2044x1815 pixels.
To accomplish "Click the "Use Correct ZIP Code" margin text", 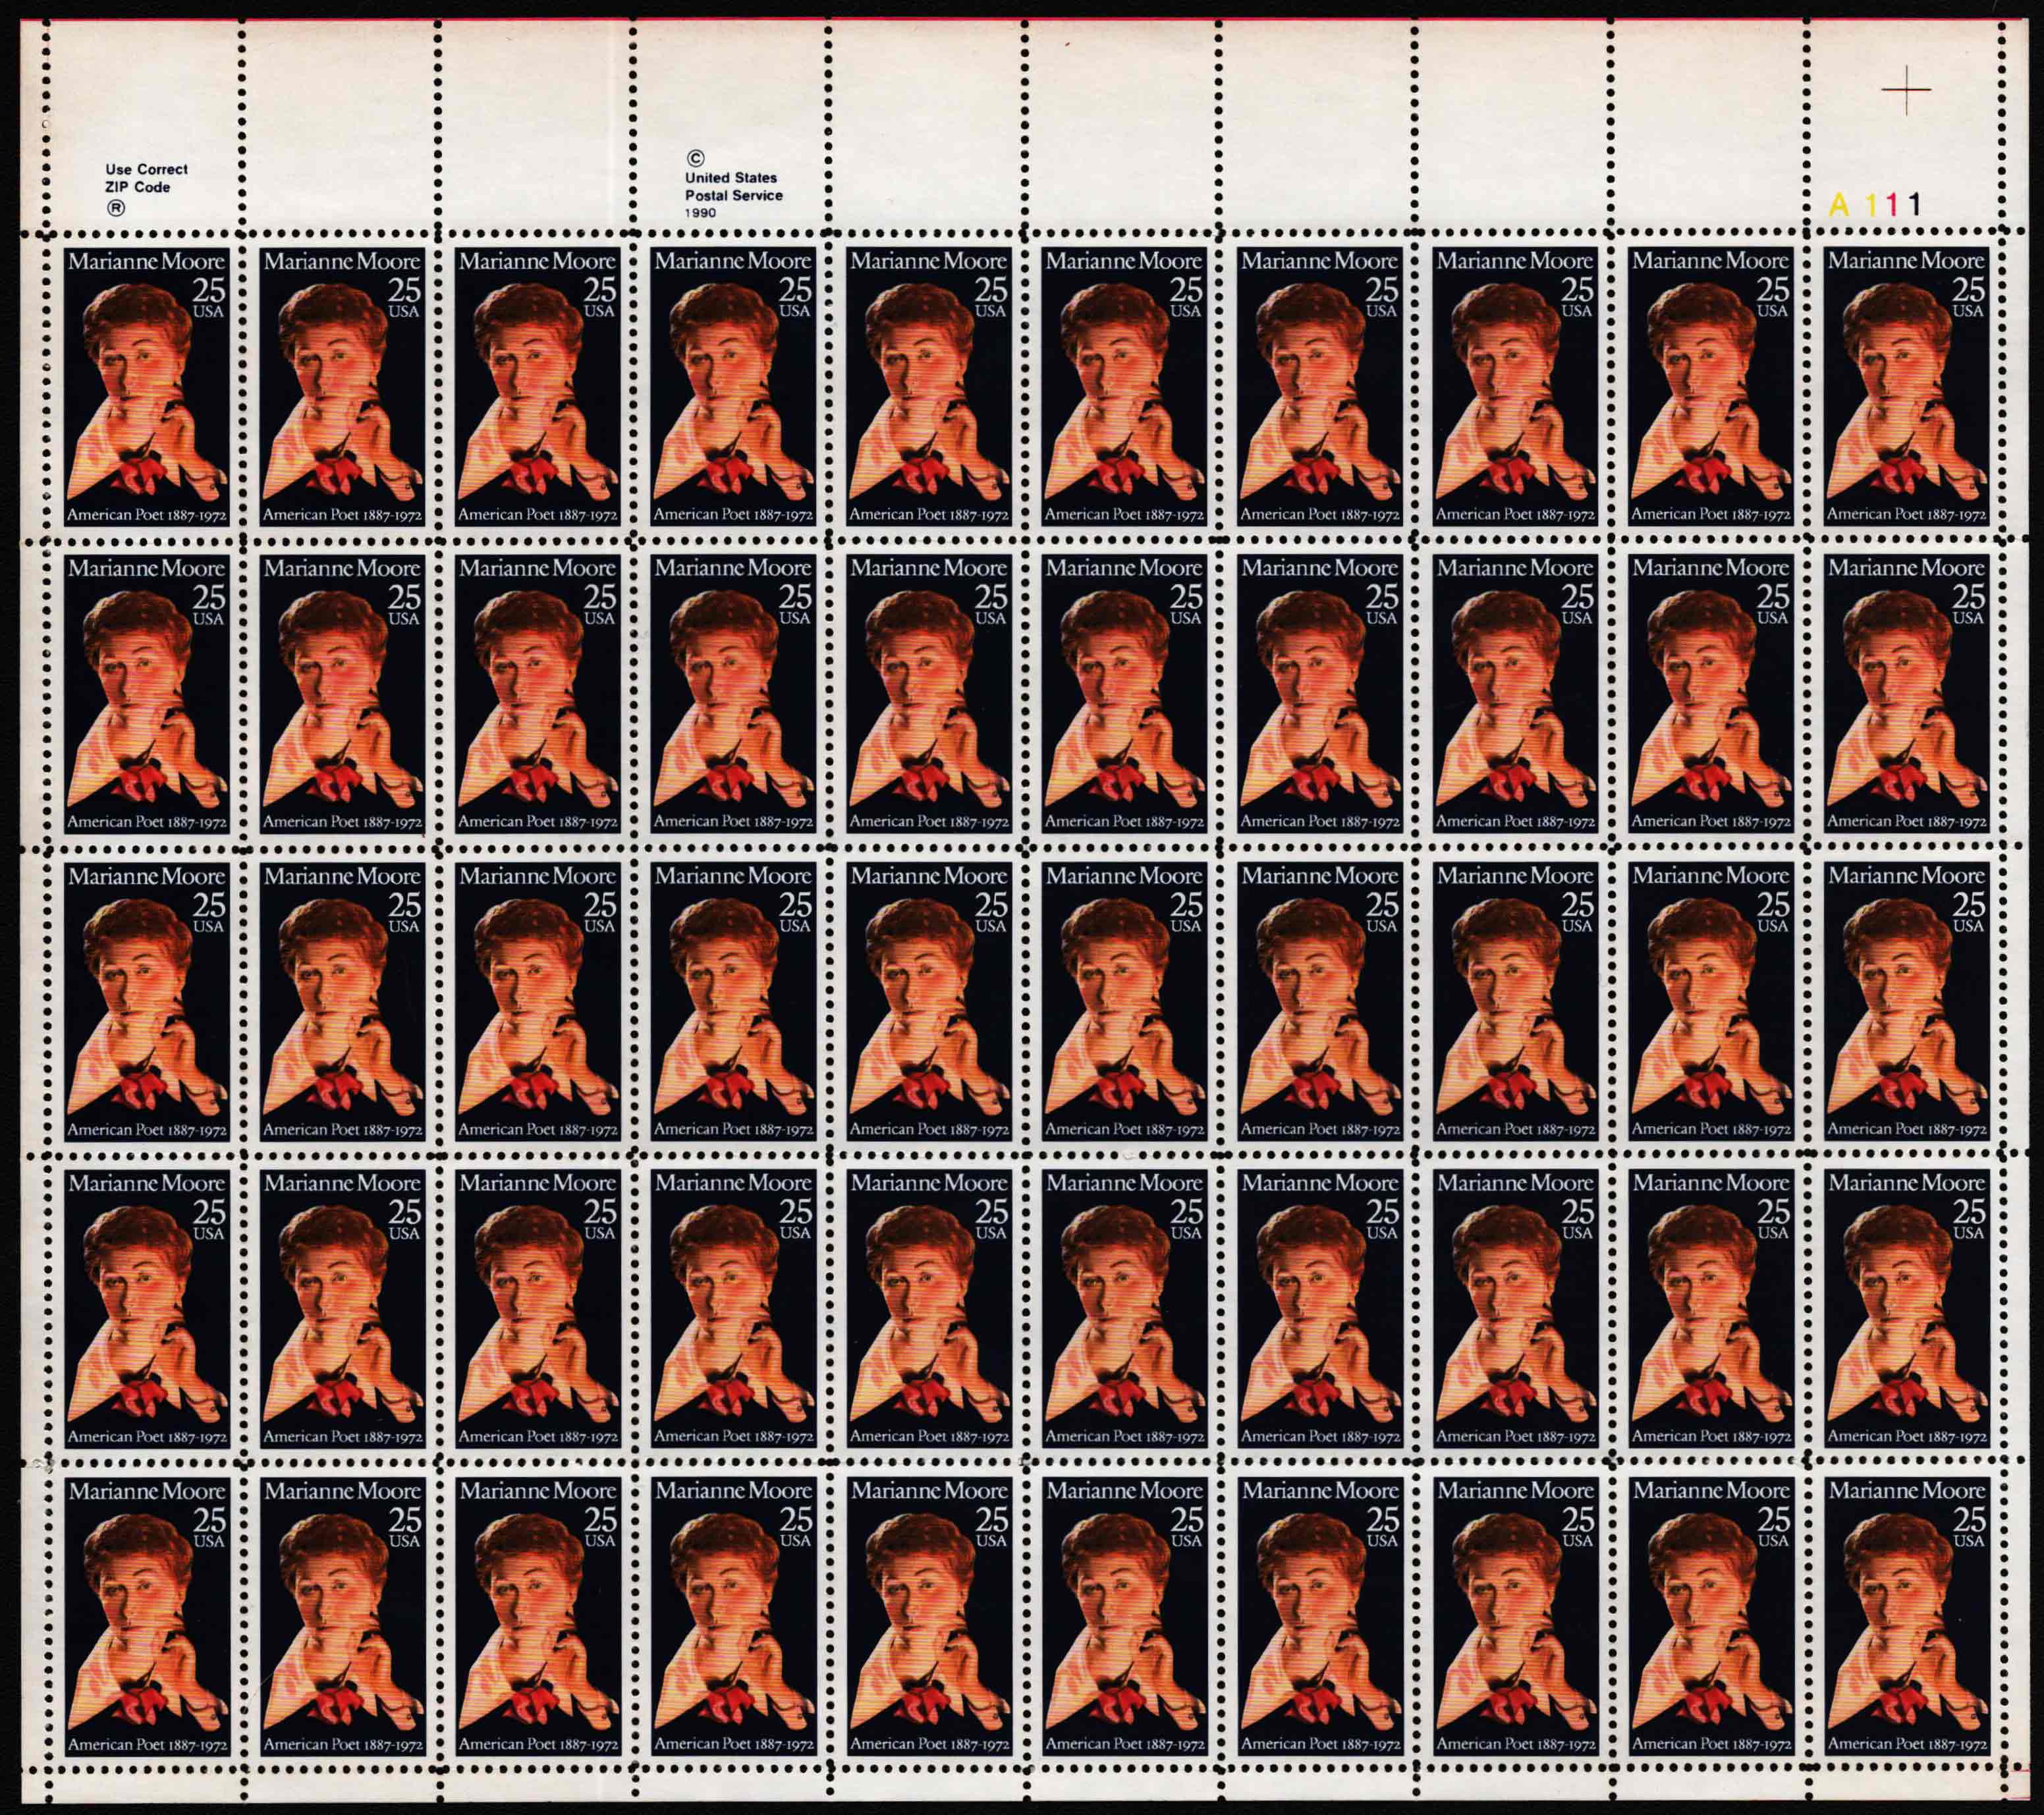I will click(146, 178).
